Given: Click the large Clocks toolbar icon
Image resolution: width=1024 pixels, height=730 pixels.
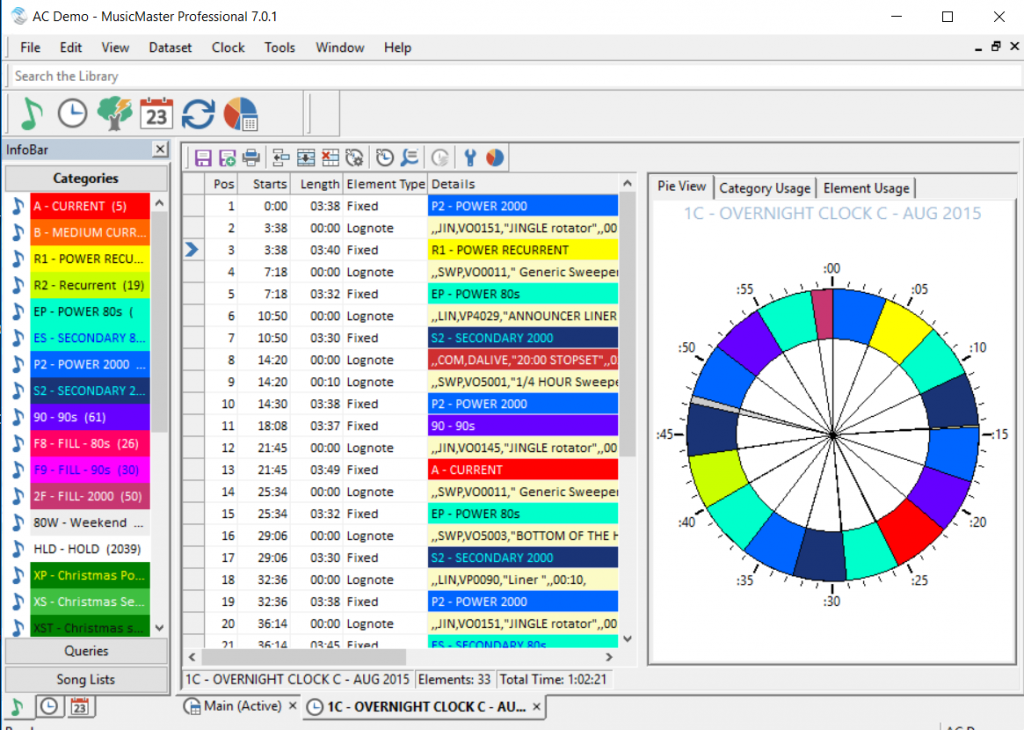Looking at the screenshot, I should pyautogui.click(x=72, y=114).
